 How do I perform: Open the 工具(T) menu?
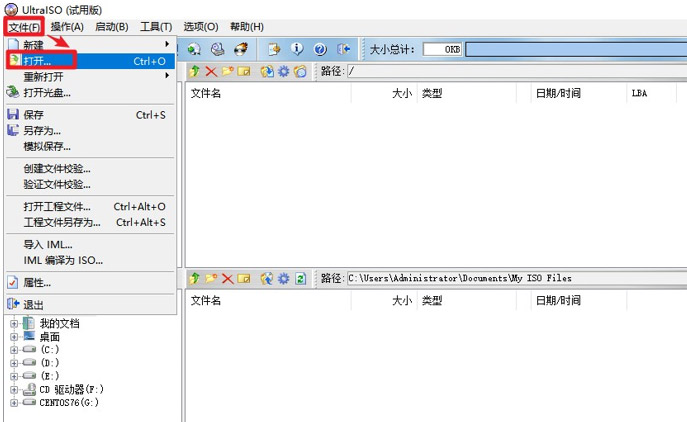[156, 27]
